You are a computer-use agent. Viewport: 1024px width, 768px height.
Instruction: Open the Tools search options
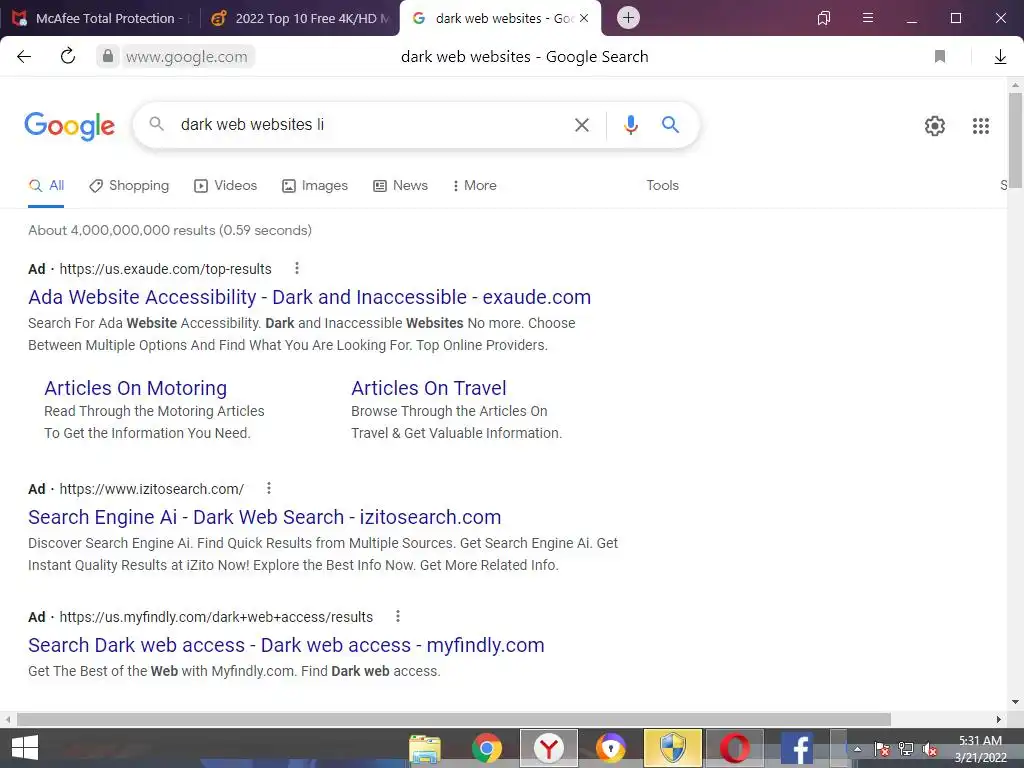click(662, 185)
